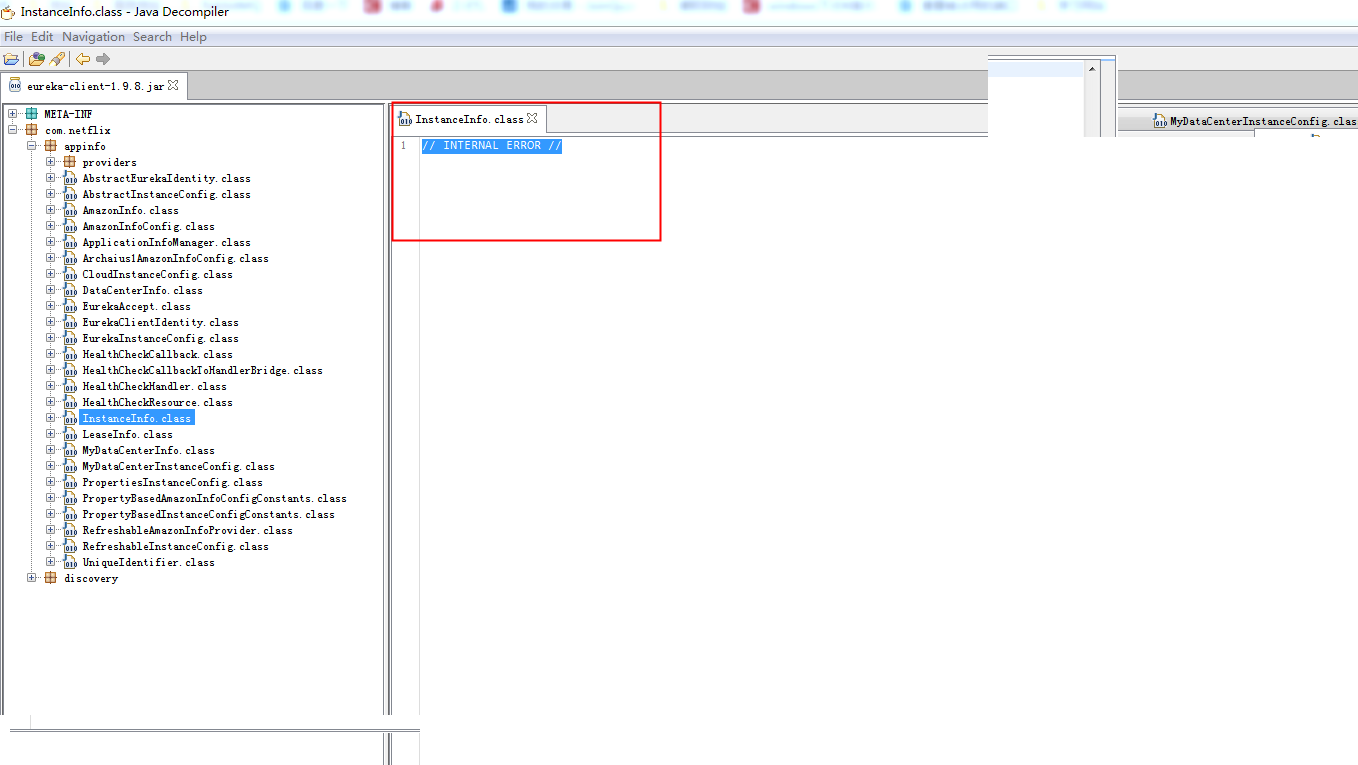Close the eureka-client-1.9.8.jar tab
This screenshot has width=1358, height=765.
point(173,85)
